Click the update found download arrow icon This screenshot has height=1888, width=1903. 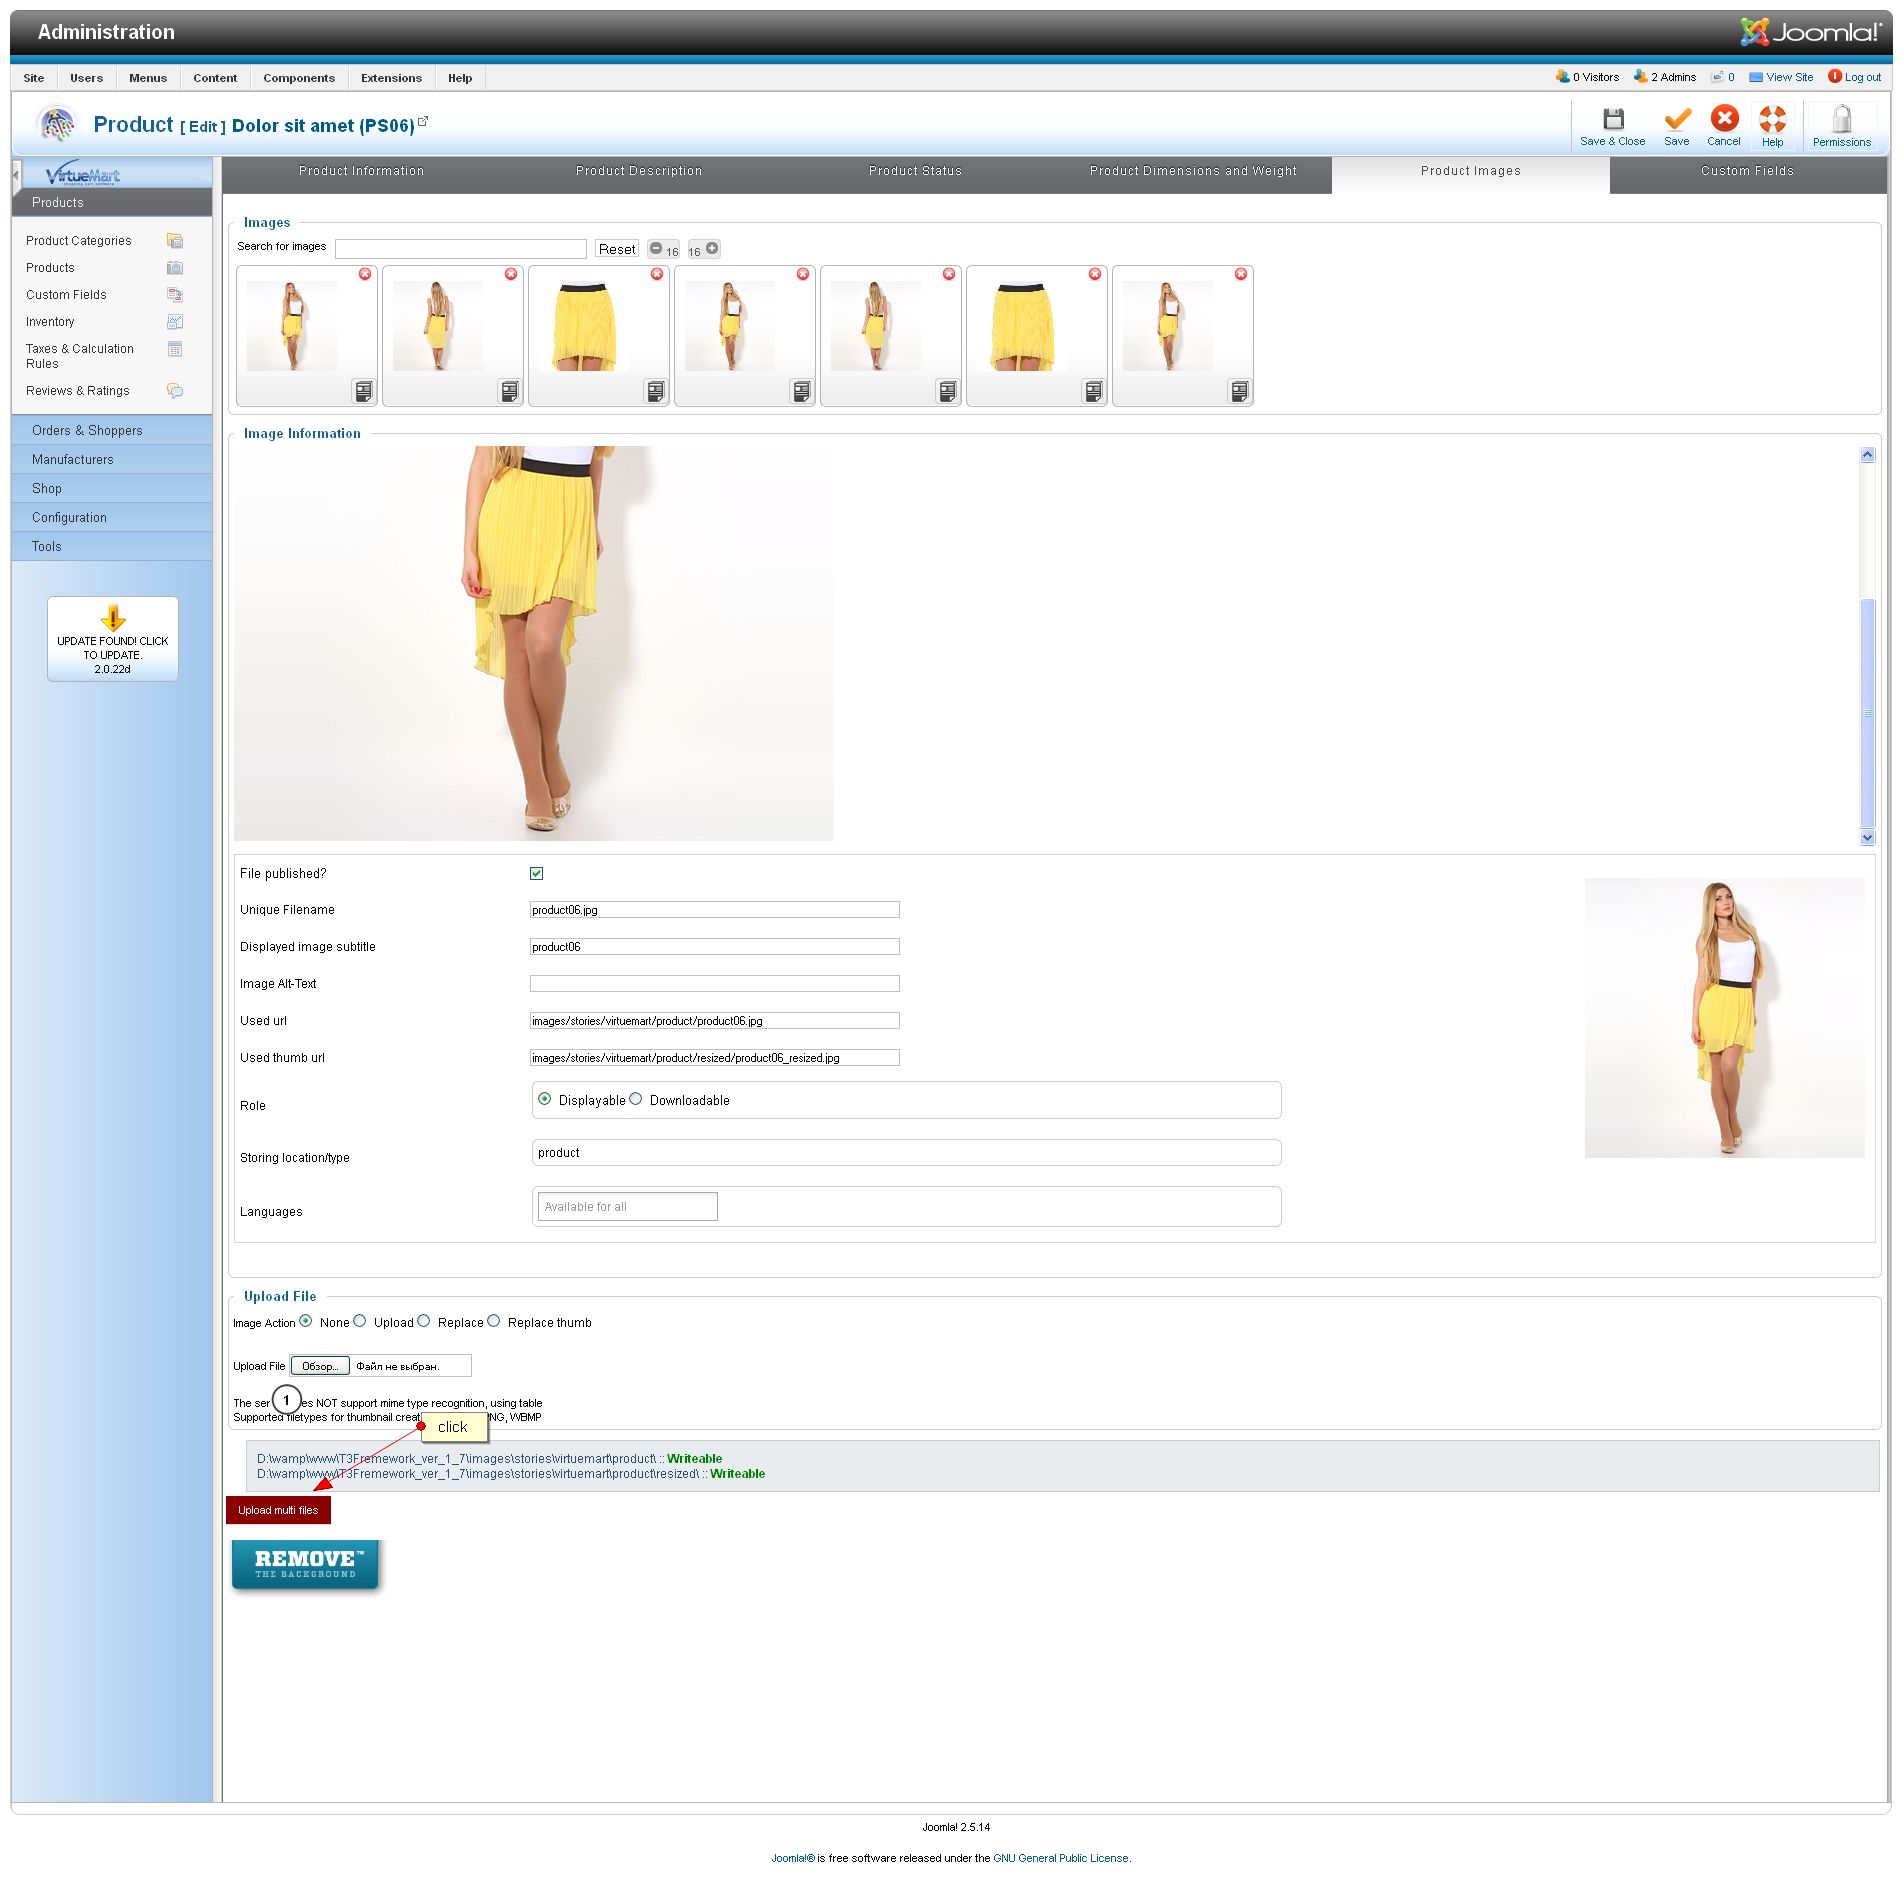pos(113,617)
